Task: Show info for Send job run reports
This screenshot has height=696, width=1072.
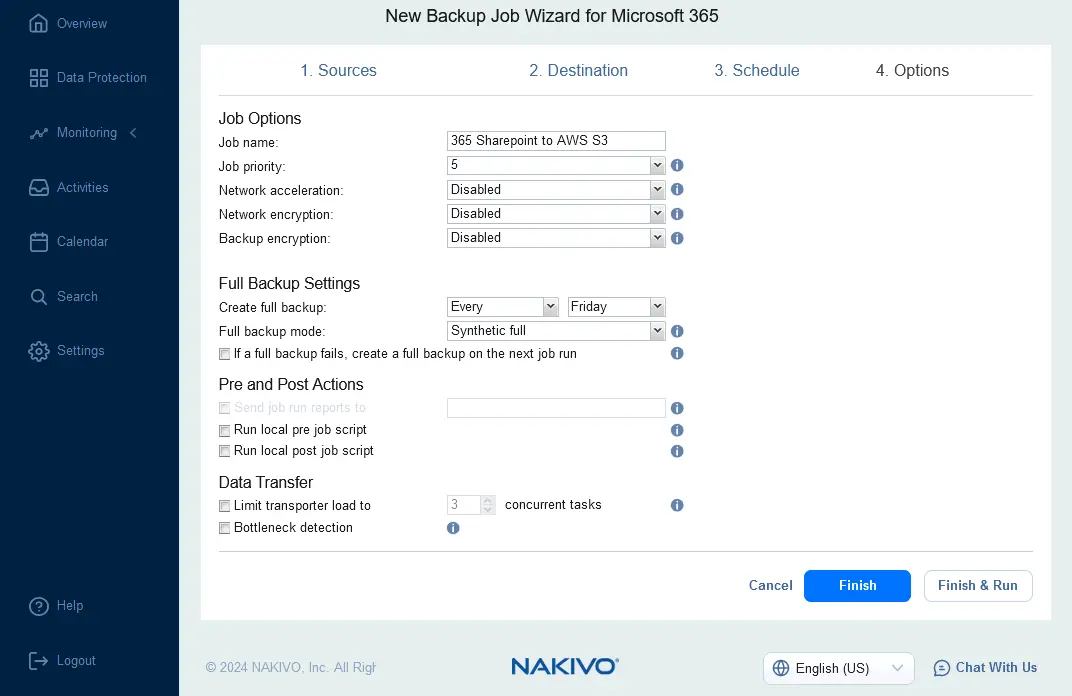Action: point(677,408)
